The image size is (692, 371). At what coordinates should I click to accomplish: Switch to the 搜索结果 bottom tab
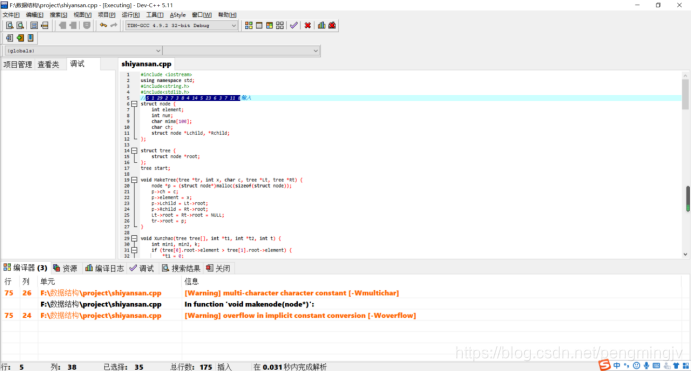click(x=181, y=268)
